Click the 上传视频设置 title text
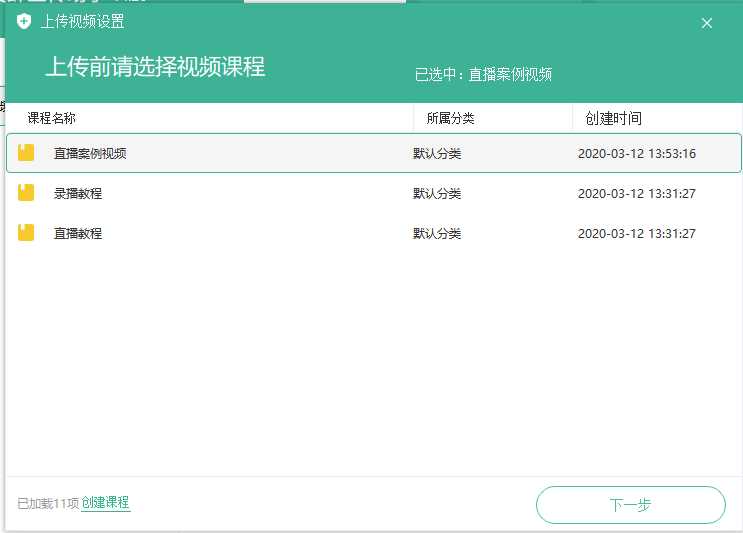 (83, 22)
